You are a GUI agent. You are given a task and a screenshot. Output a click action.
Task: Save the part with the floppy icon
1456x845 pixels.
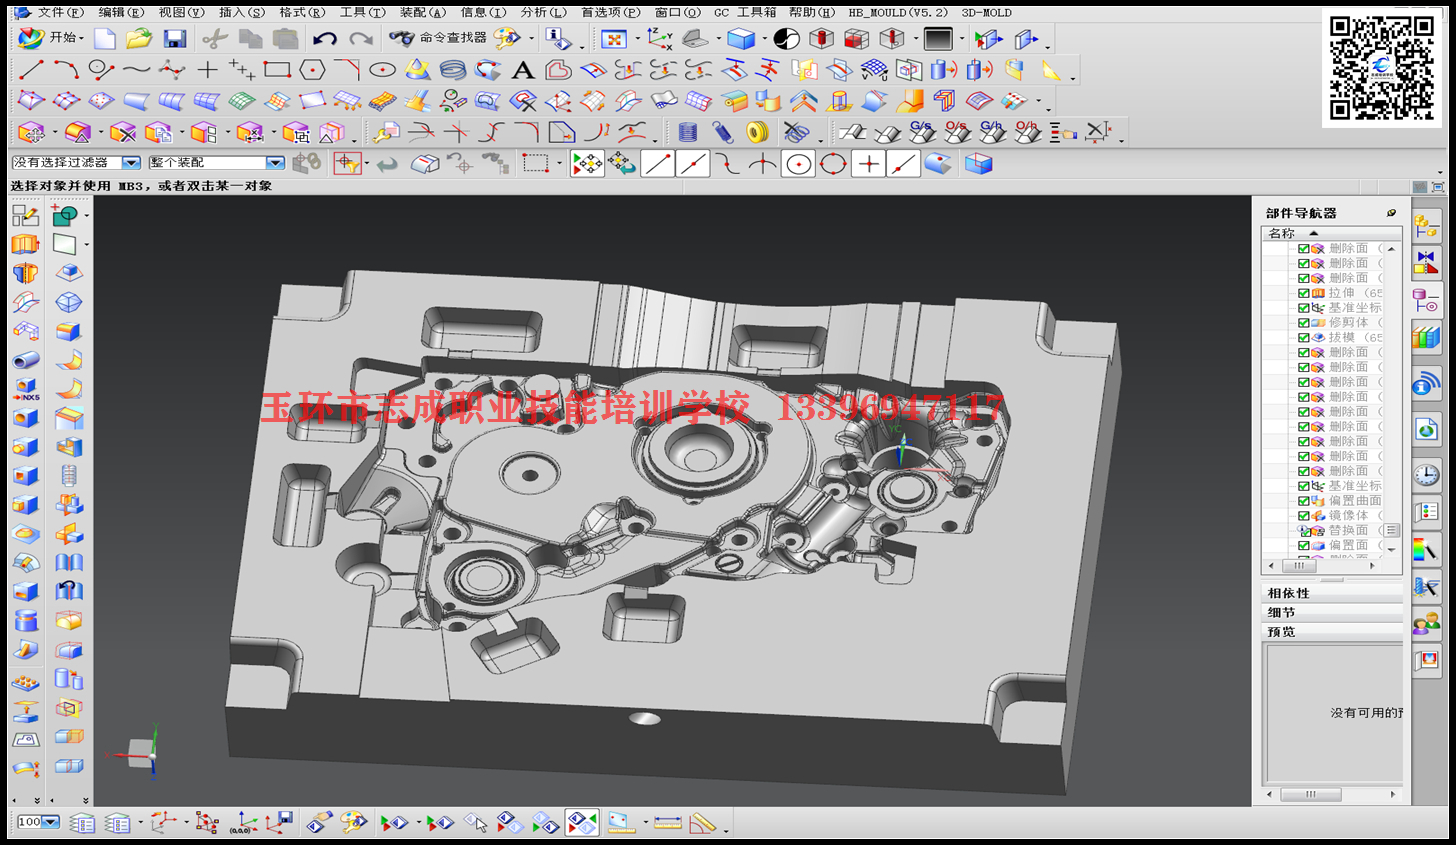click(175, 38)
